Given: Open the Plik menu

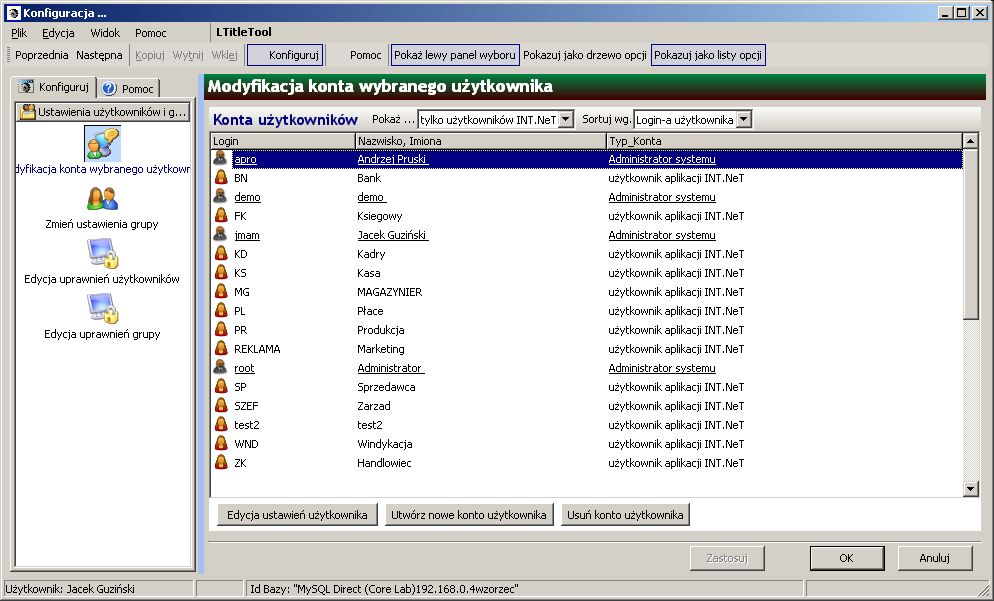Looking at the screenshot, I should coord(19,33).
